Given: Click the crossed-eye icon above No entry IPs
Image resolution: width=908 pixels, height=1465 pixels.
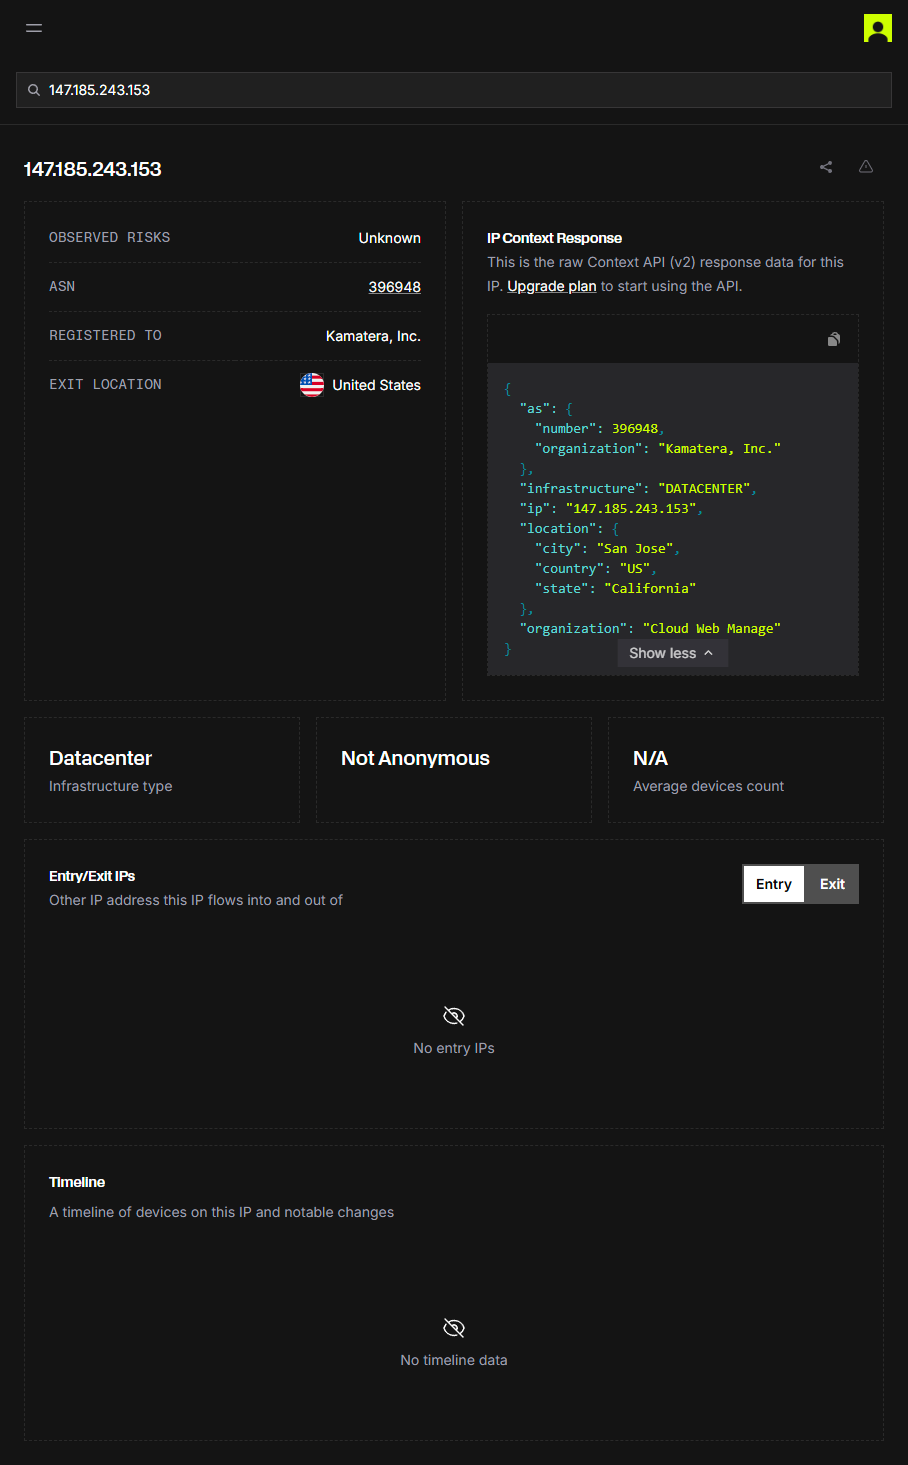Looking at the screenshot, I should coord(454,1016).
